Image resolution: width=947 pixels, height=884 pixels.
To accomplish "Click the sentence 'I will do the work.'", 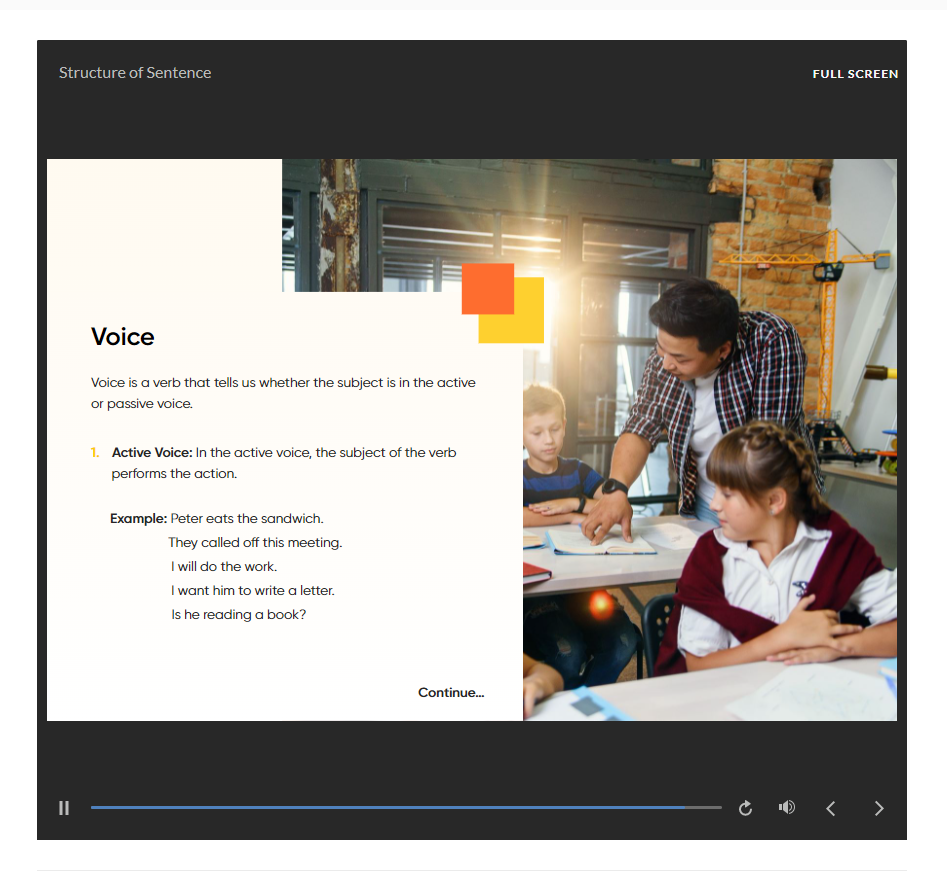I will [x=224, y=566].
